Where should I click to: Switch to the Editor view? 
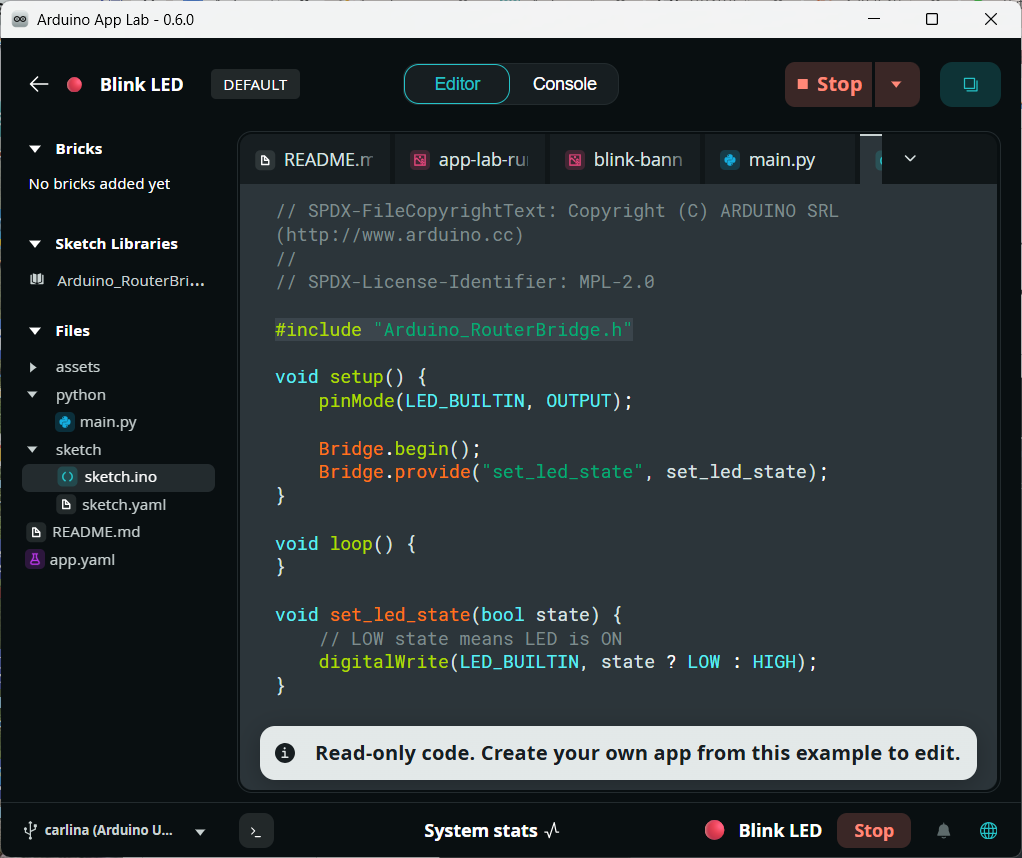tap(457, 85)
